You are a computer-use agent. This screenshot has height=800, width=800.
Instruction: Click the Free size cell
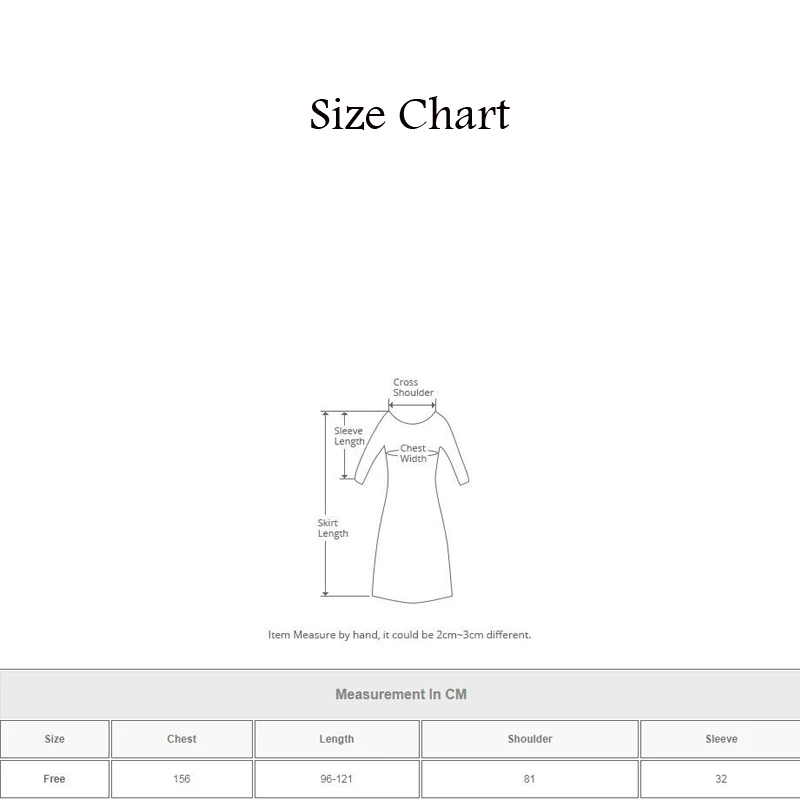pos(55,779)
